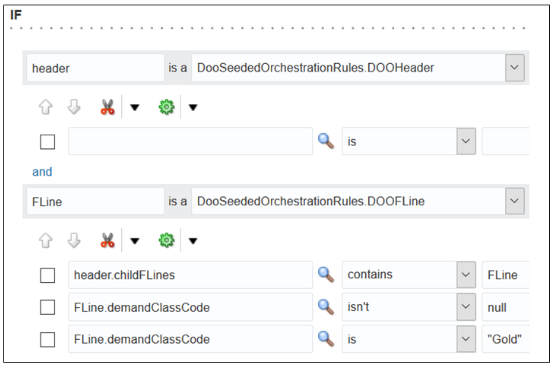Image resolution: width=554 pixels, height=365 pixels.
Task: Open the arrow menu beside the header scissors icon
Action: (x=135, y=107)
